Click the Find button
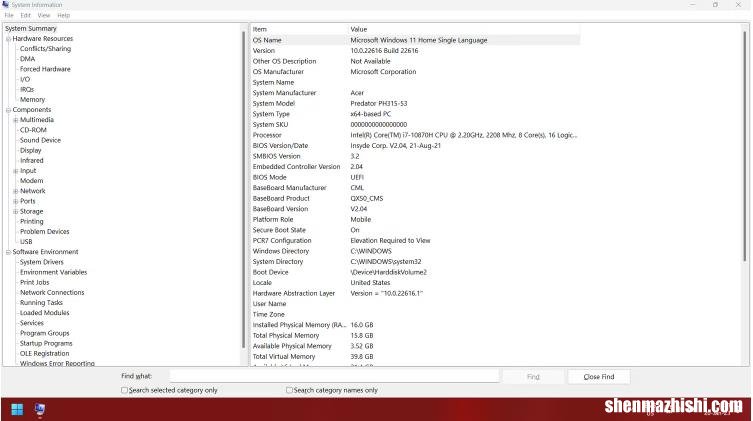Viewport: 753px width, 421px height. point(533,377)
